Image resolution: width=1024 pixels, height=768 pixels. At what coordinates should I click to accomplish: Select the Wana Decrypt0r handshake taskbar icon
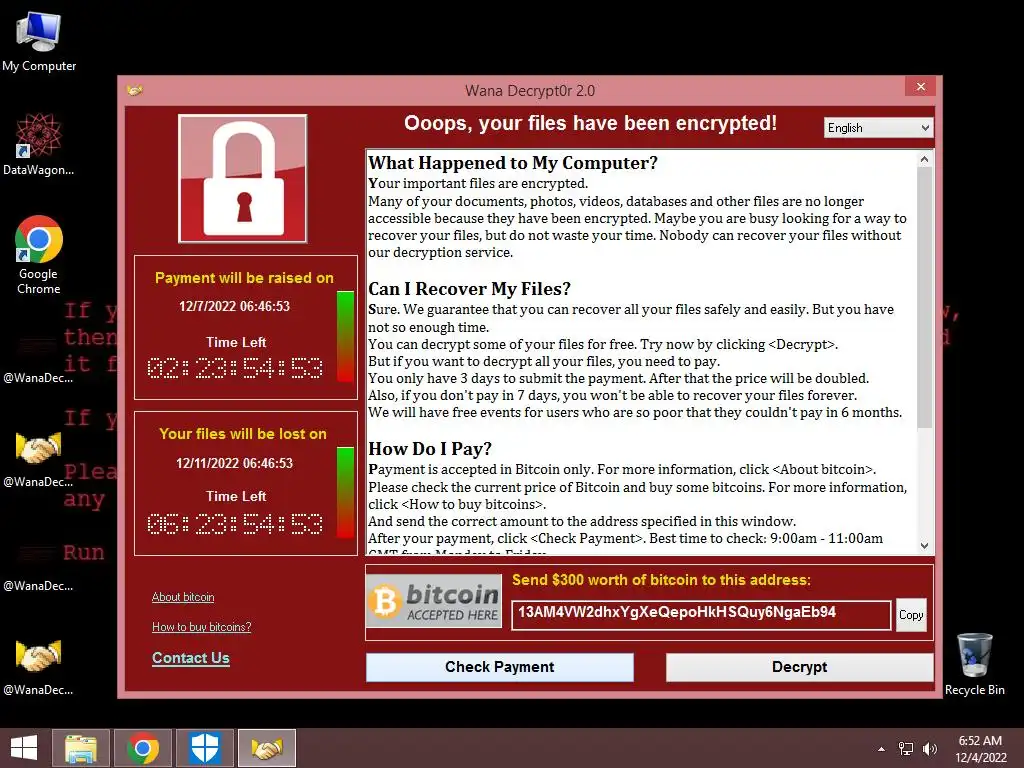[267, 748]
